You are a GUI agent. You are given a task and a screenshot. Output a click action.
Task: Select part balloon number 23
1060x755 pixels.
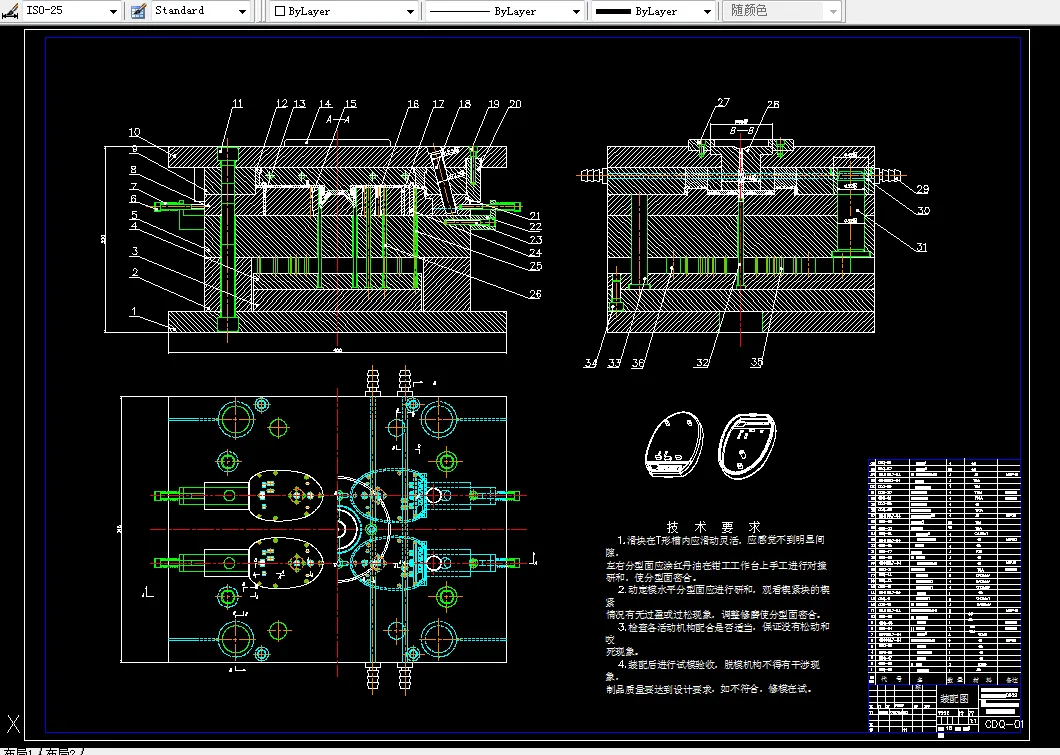(x=535, y=239)
